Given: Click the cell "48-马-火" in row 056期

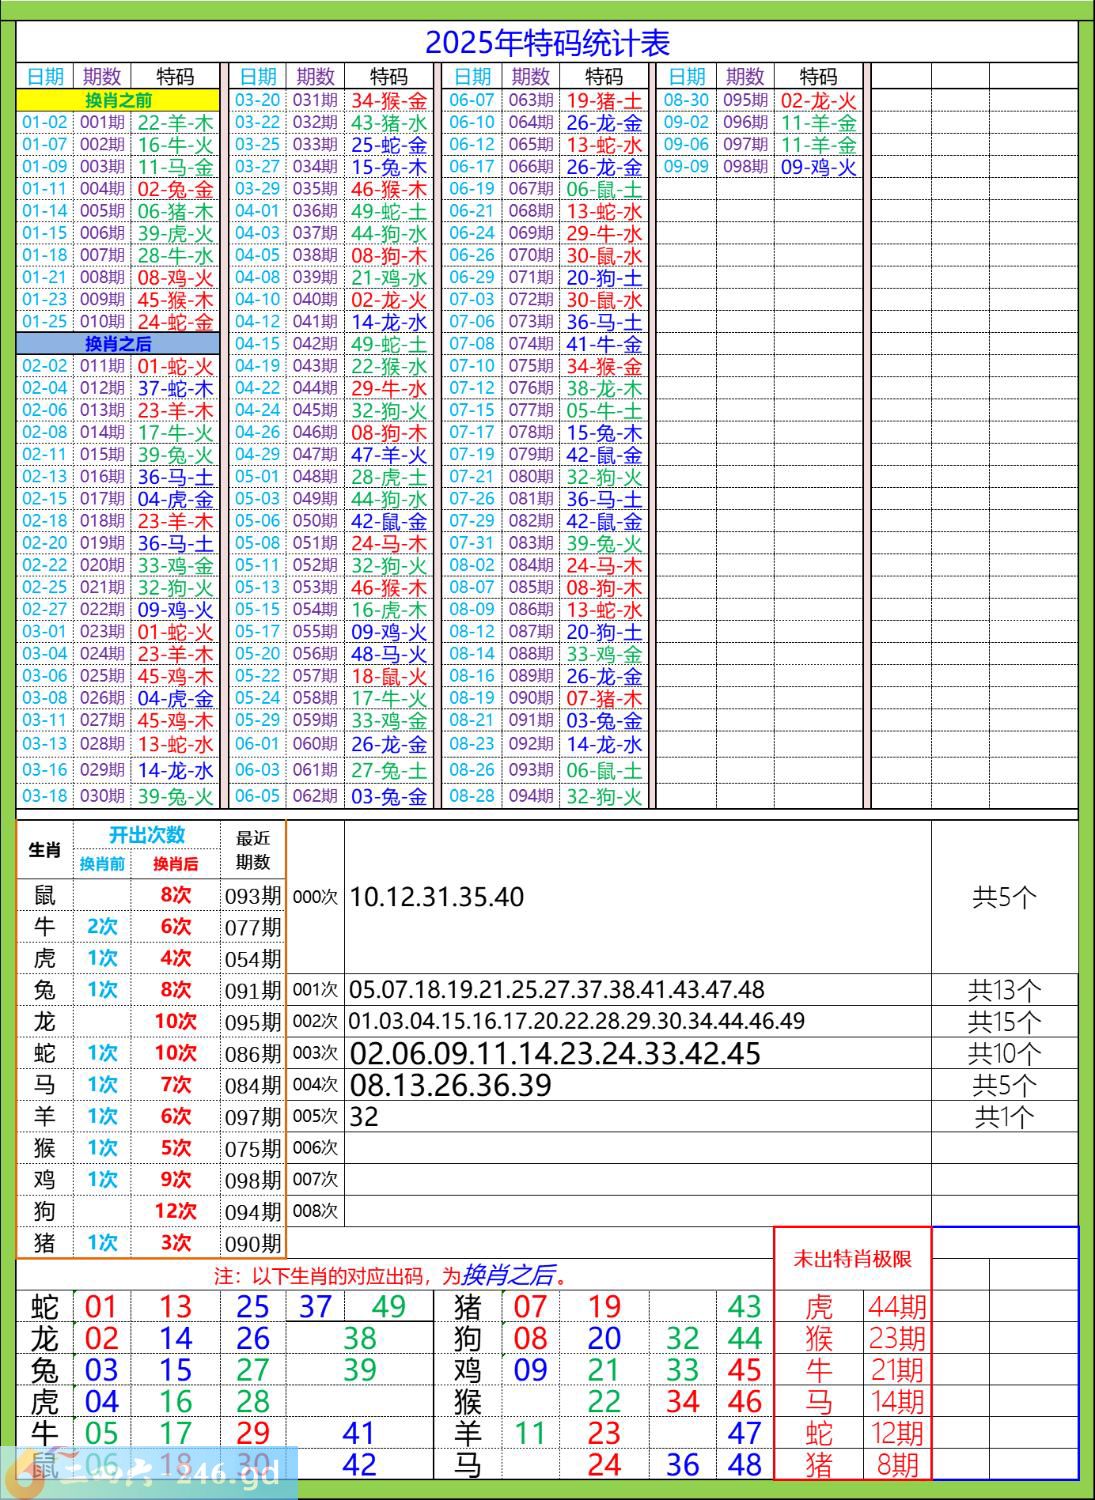Looking at the screenshot, I should [x=389, y=653].
